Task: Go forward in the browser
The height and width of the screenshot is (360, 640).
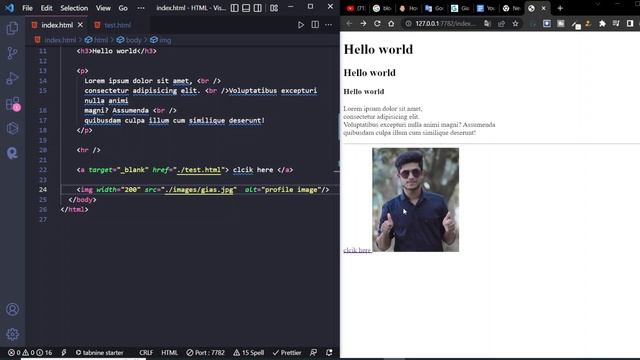Action: point(363,24)
